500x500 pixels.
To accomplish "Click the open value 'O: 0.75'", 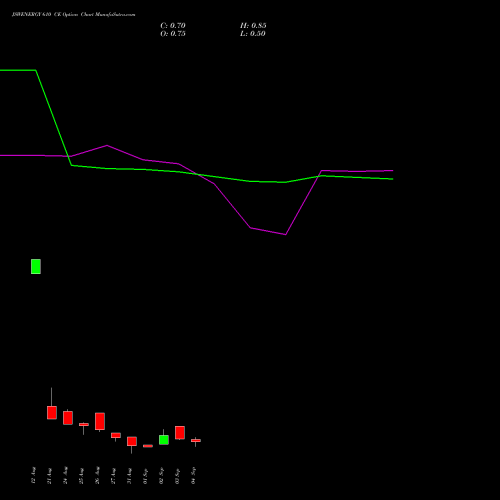I will [x=173, y=34].
